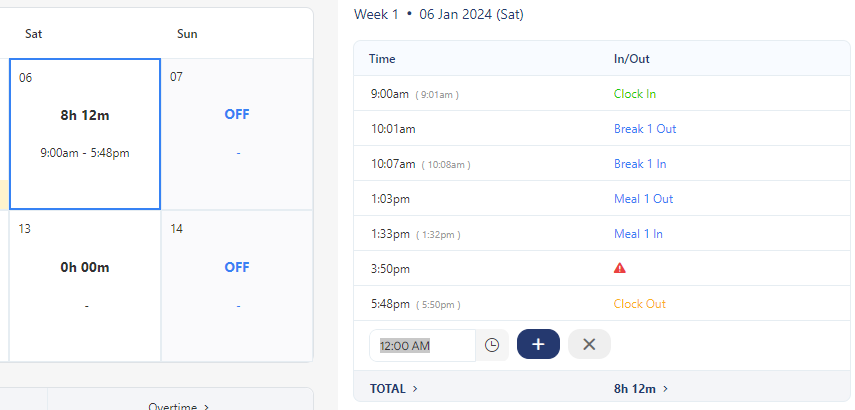Select the day 14 OFF cell
This screenshot has width=855, height=410.
pyautogui.click(x=237, y=286)
